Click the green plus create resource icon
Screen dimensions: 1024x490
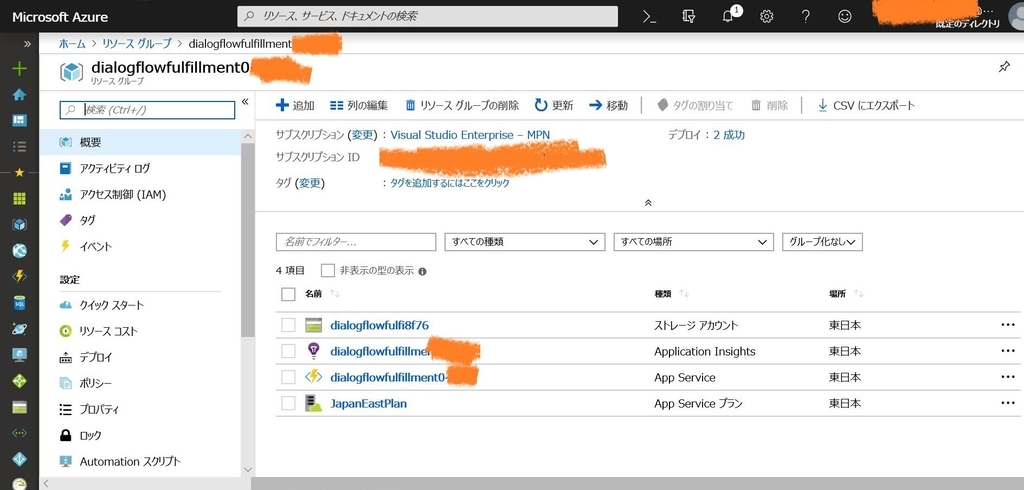click(x=20, y=68)
